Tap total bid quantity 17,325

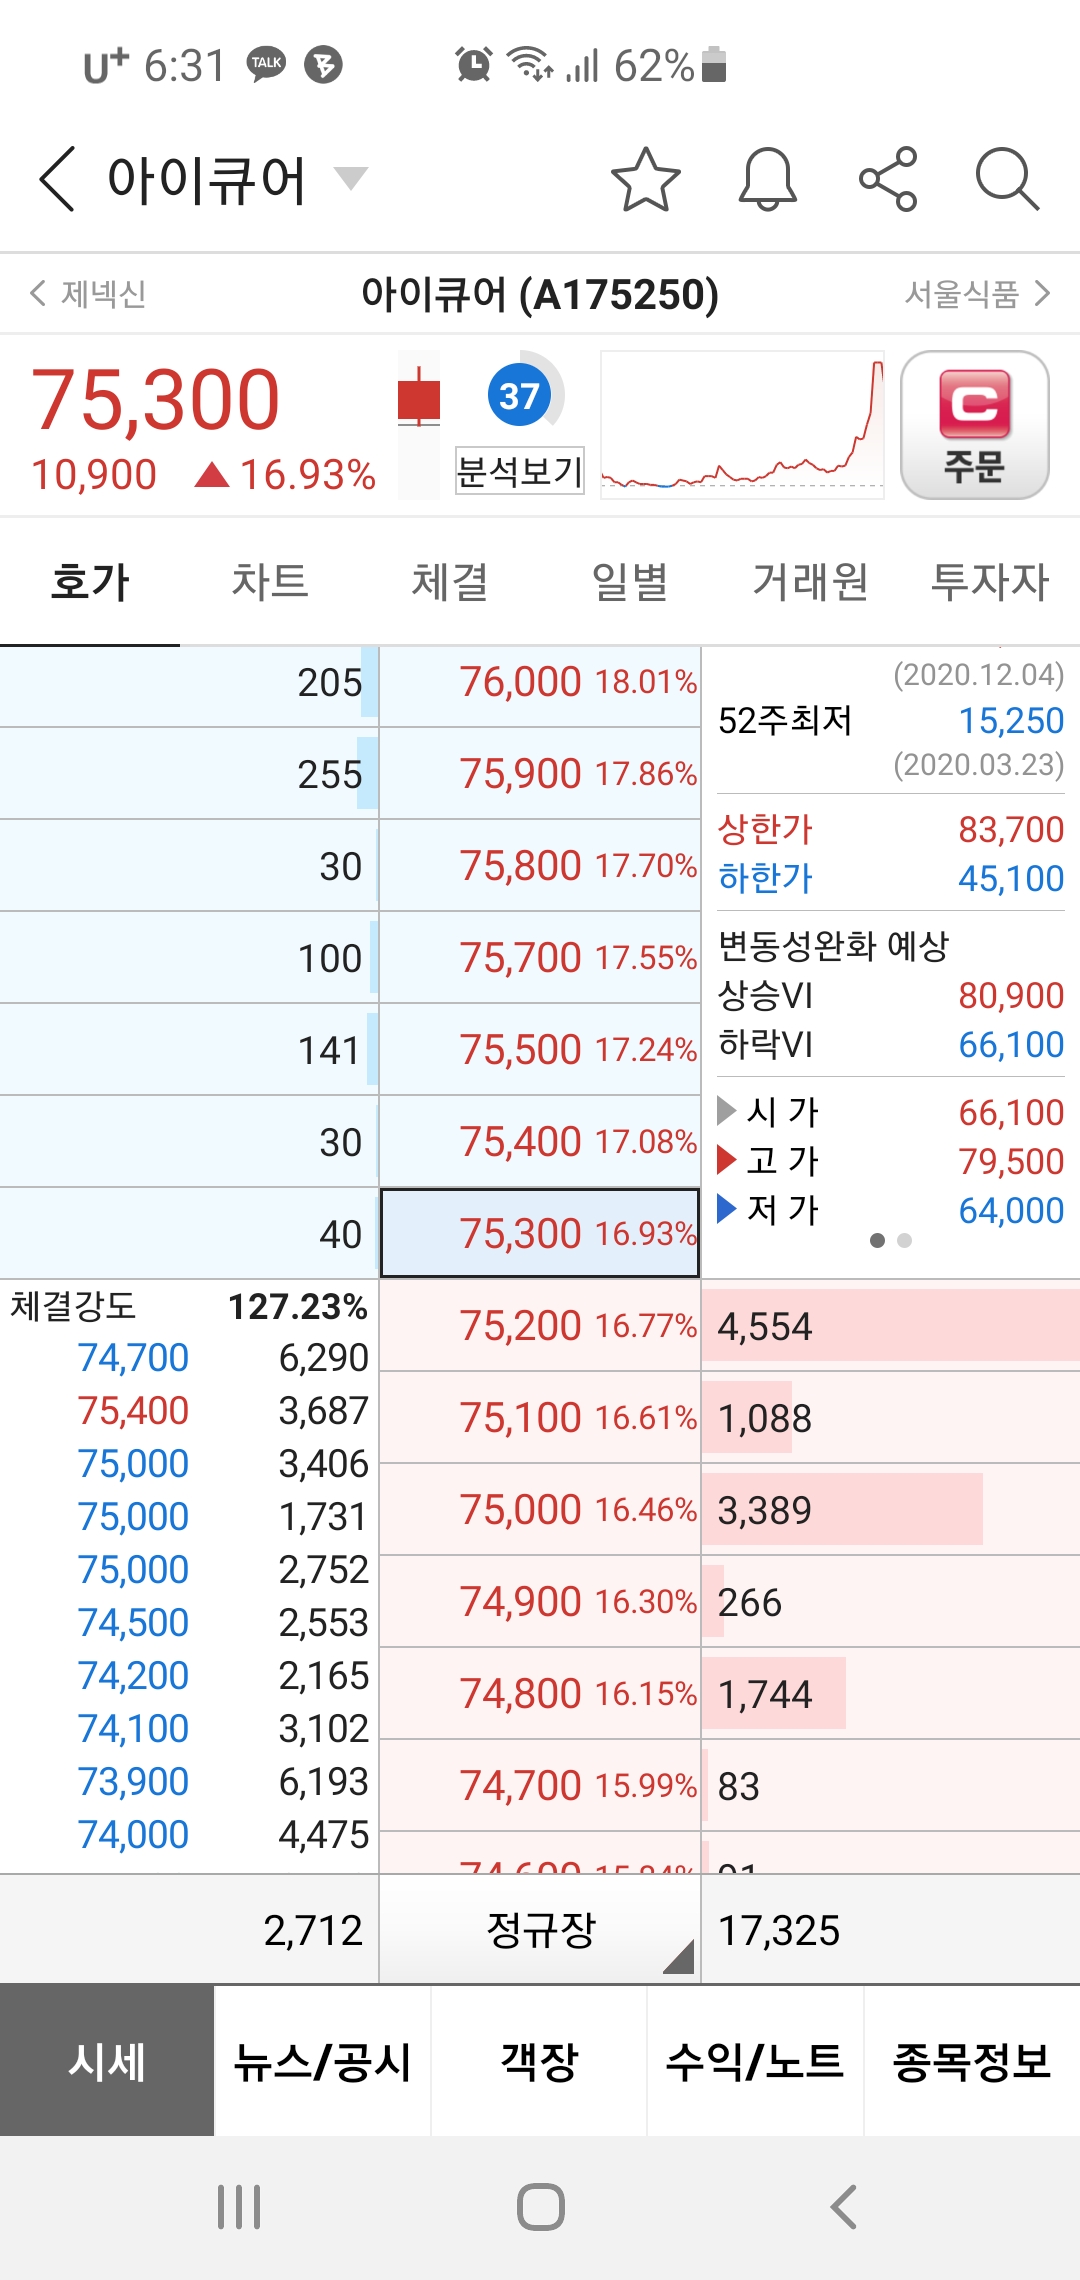(779, 1931)
